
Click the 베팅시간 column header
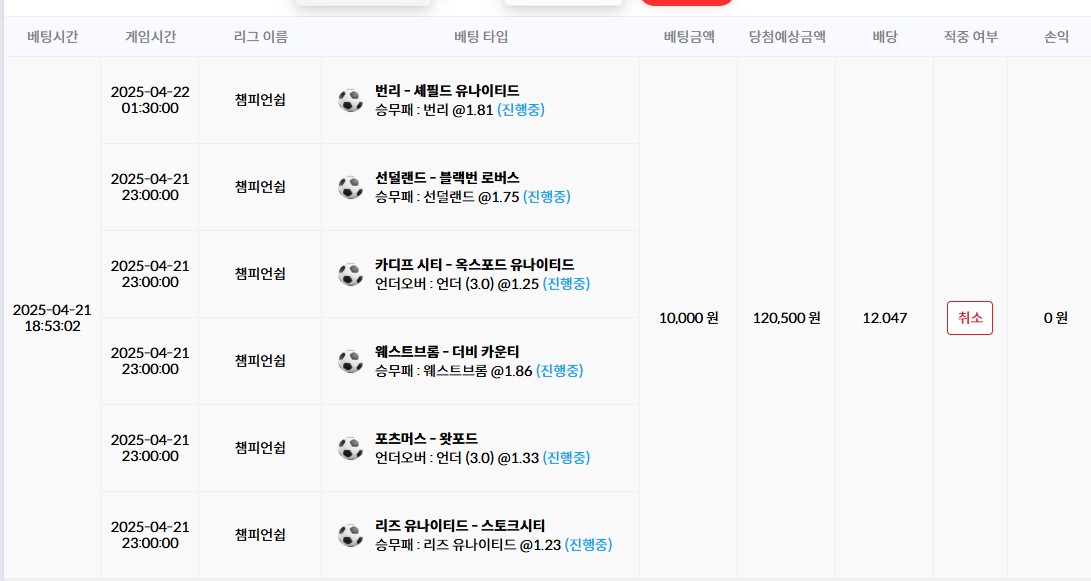pos(52,37)
